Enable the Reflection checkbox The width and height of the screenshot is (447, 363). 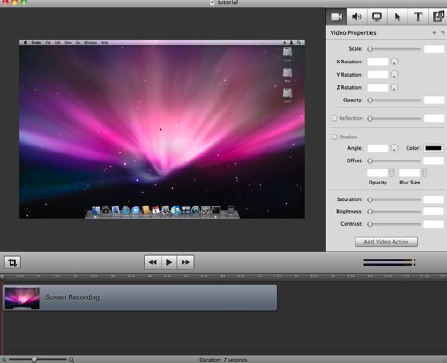point(334,118)
